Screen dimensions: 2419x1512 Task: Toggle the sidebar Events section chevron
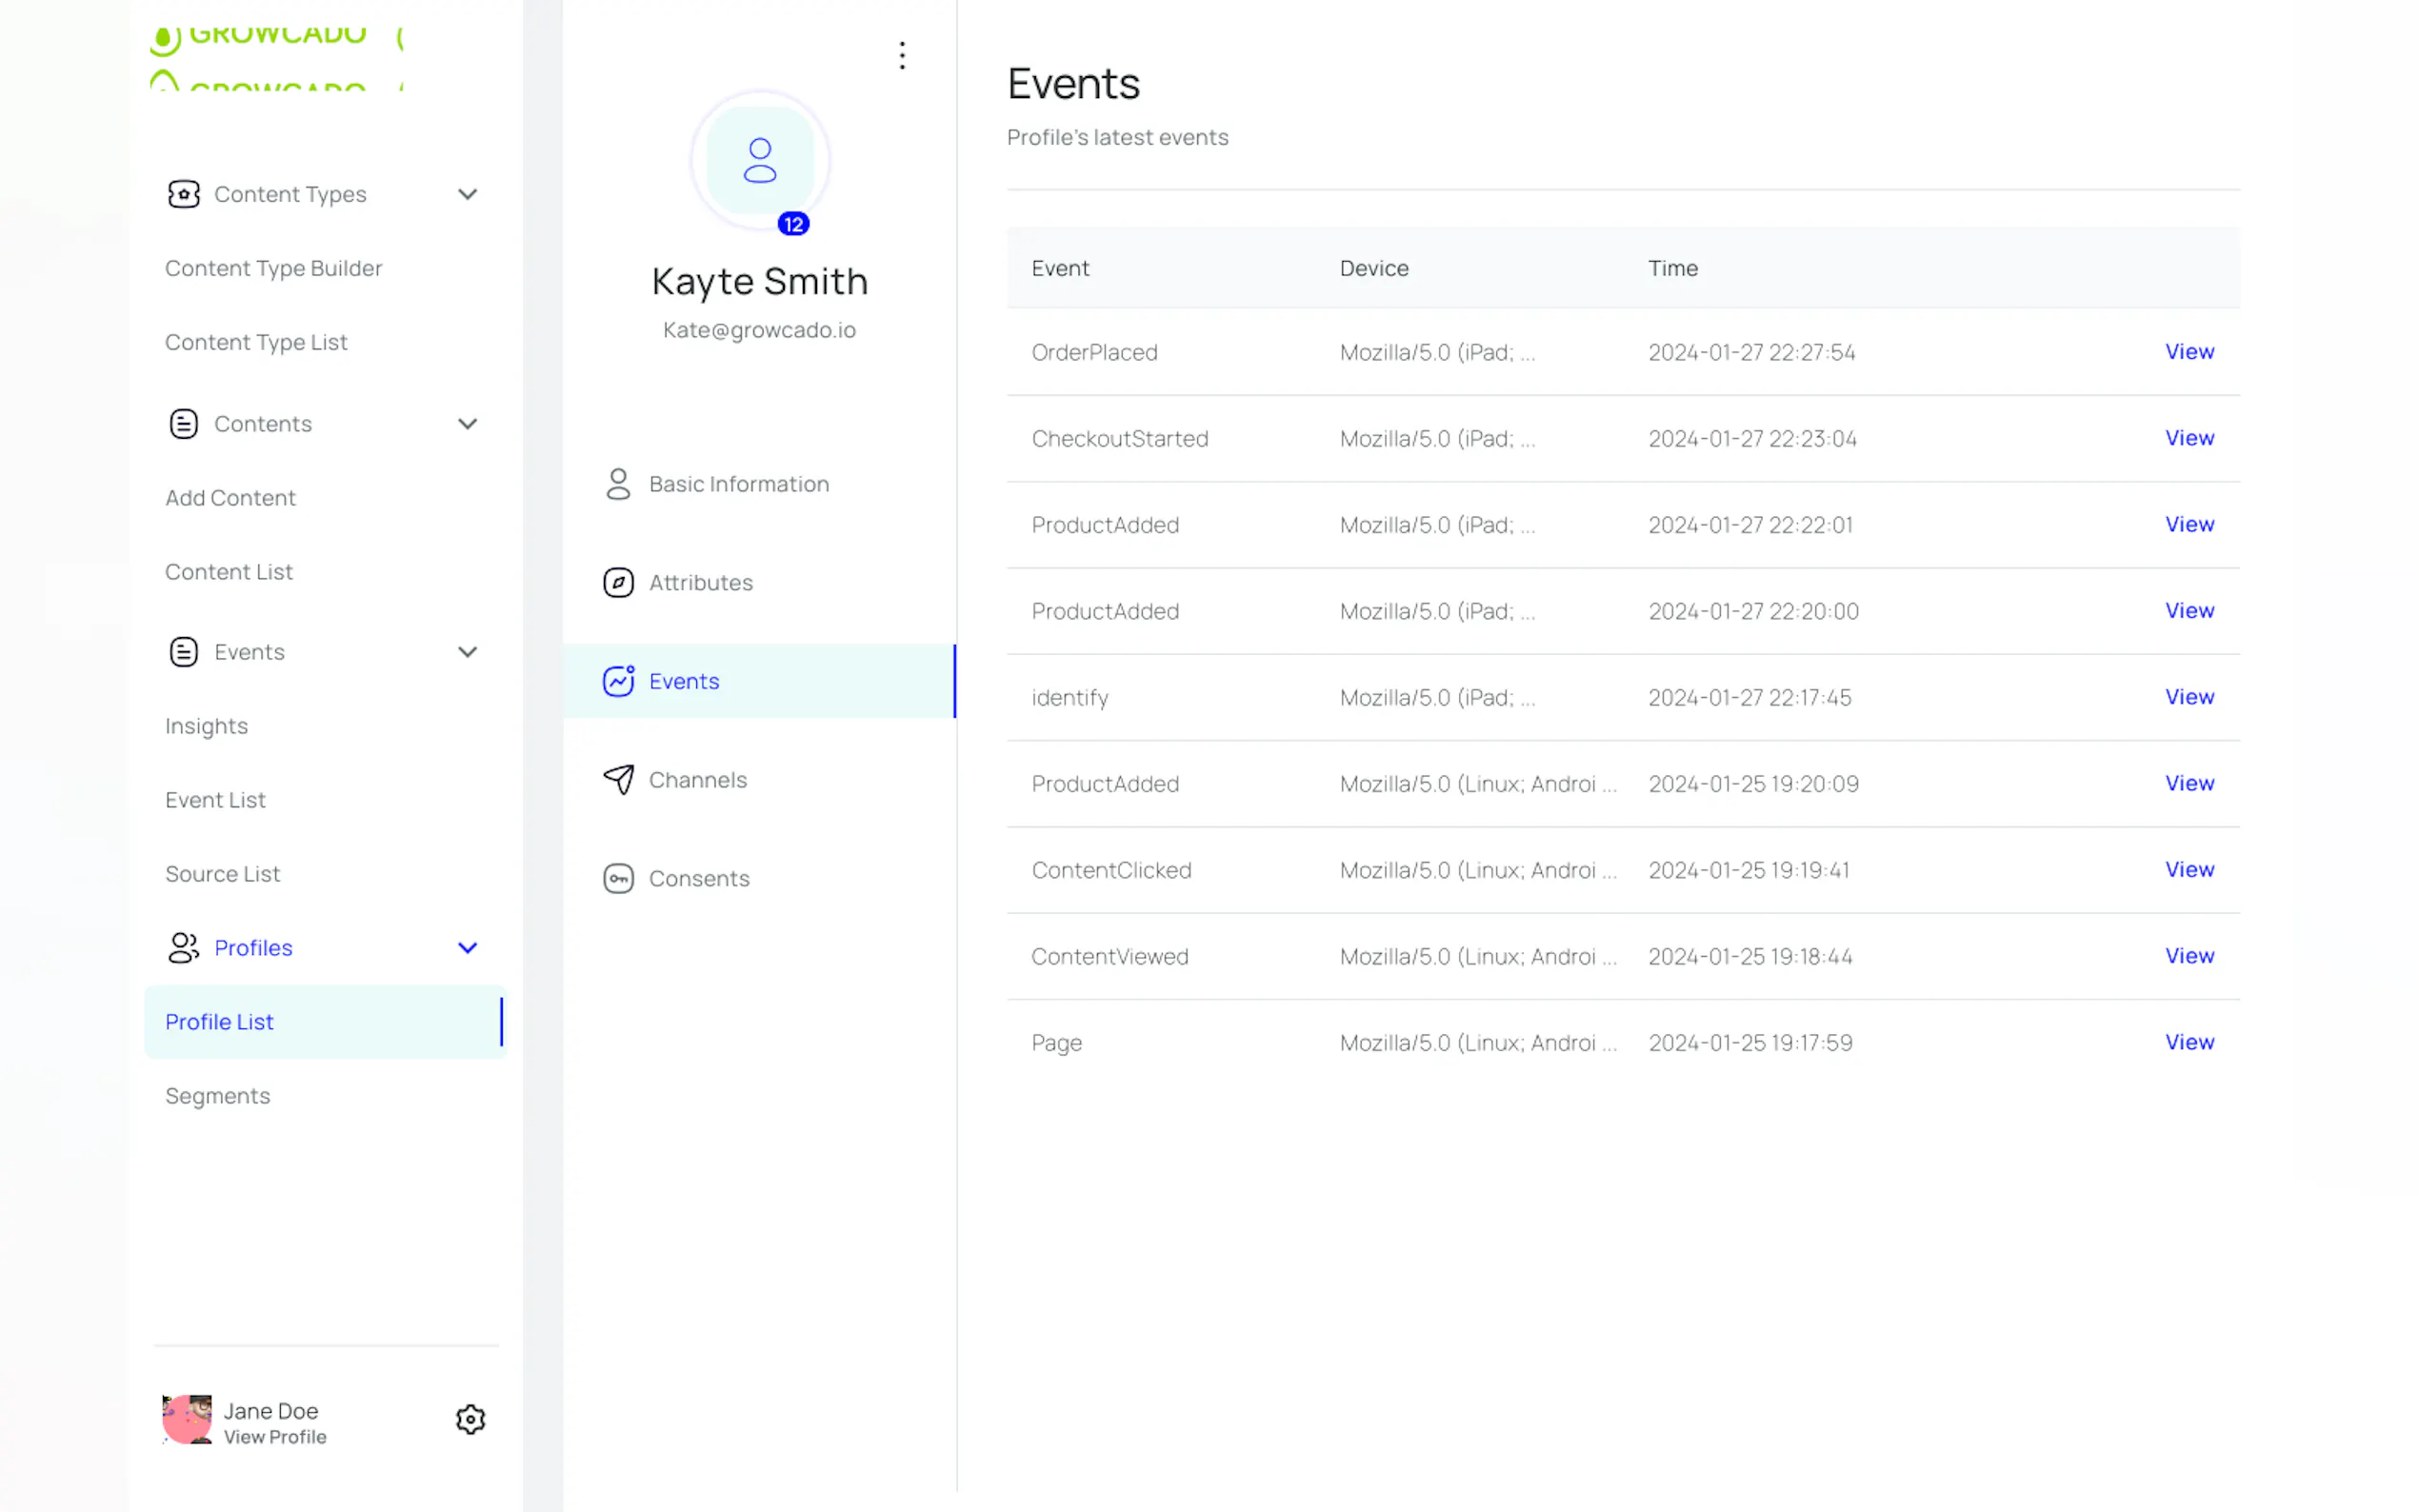[x=467, y=652]
